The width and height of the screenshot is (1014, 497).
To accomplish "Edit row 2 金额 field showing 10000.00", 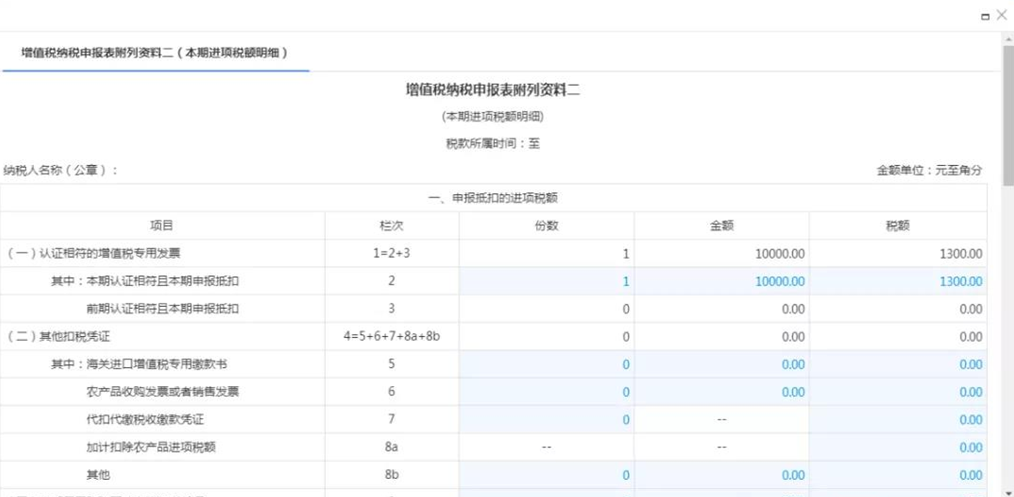I will pos(722,282).
